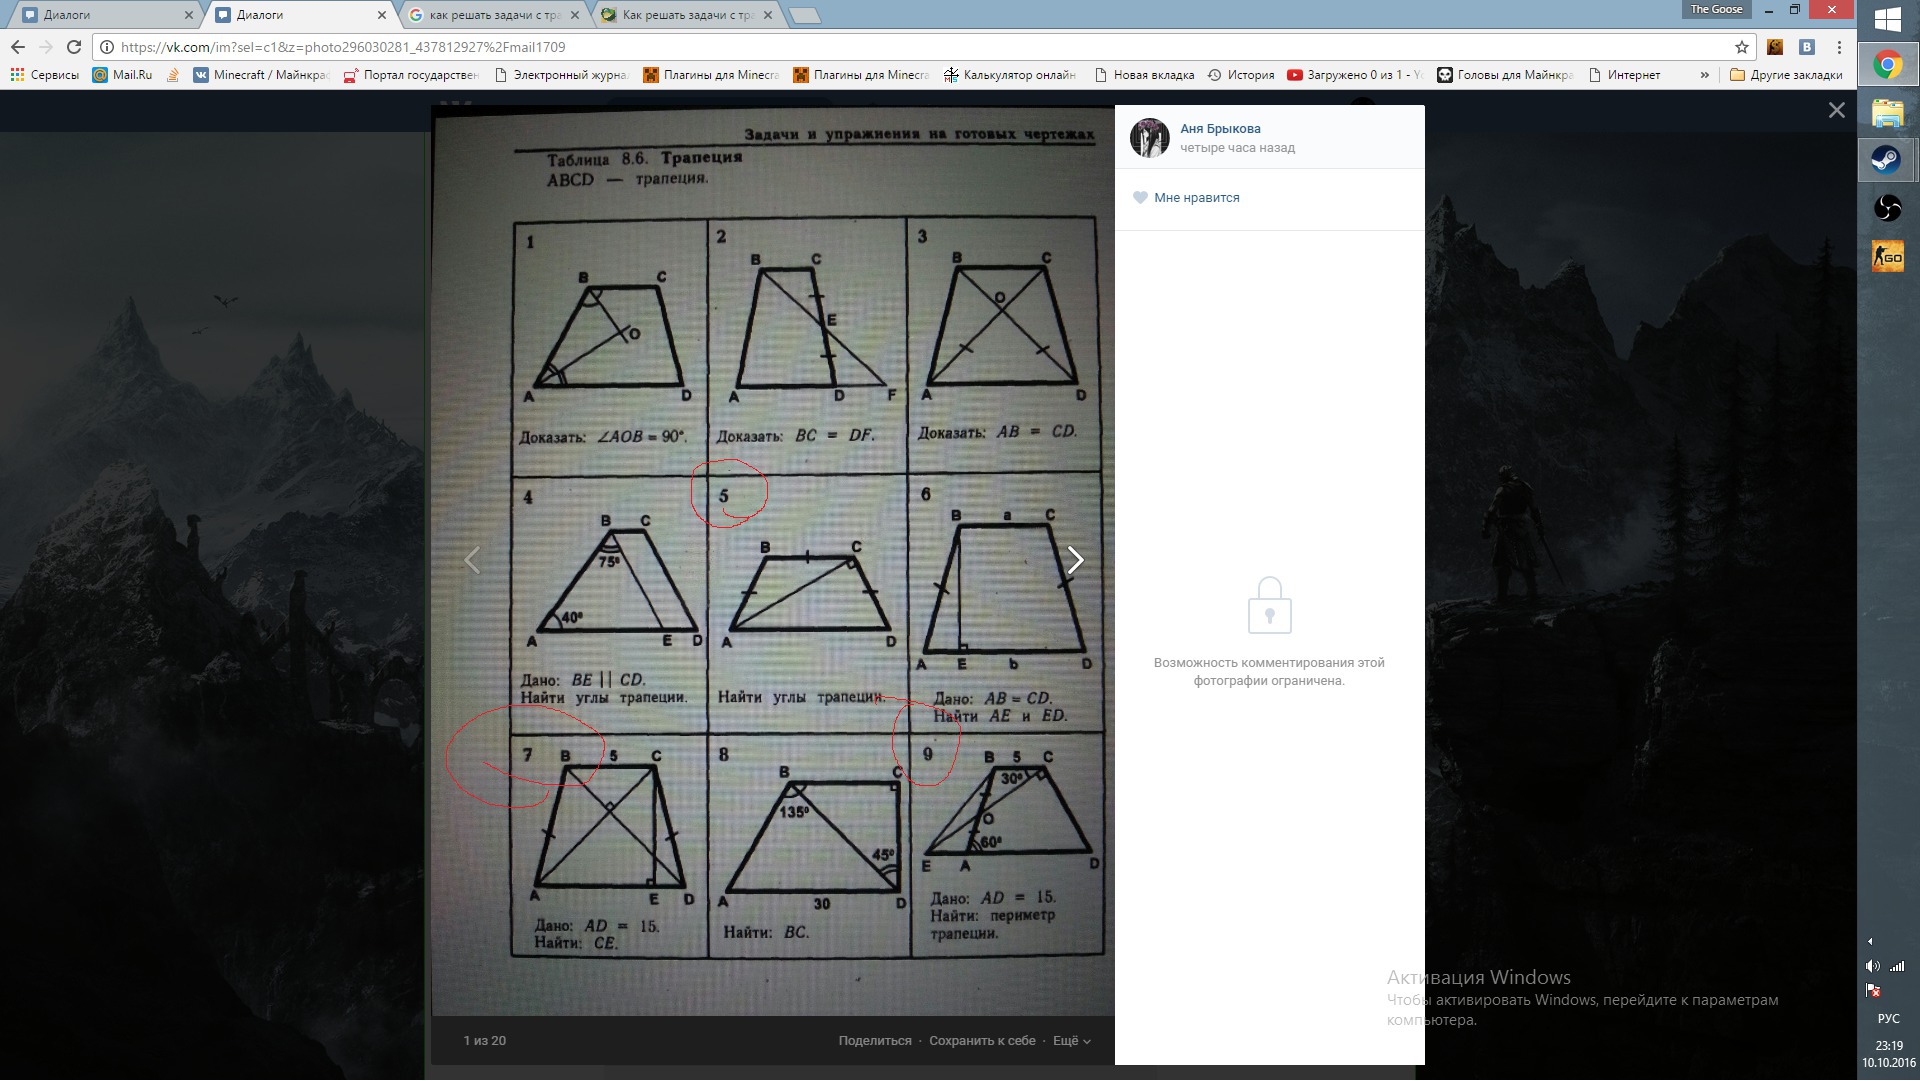Bookmark this page with the star
The image size is (1920, 1081).
1742,47
